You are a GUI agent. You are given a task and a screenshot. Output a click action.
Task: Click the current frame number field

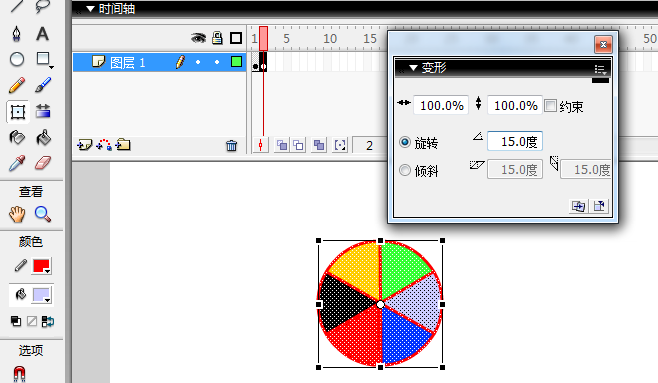(369, 146)
